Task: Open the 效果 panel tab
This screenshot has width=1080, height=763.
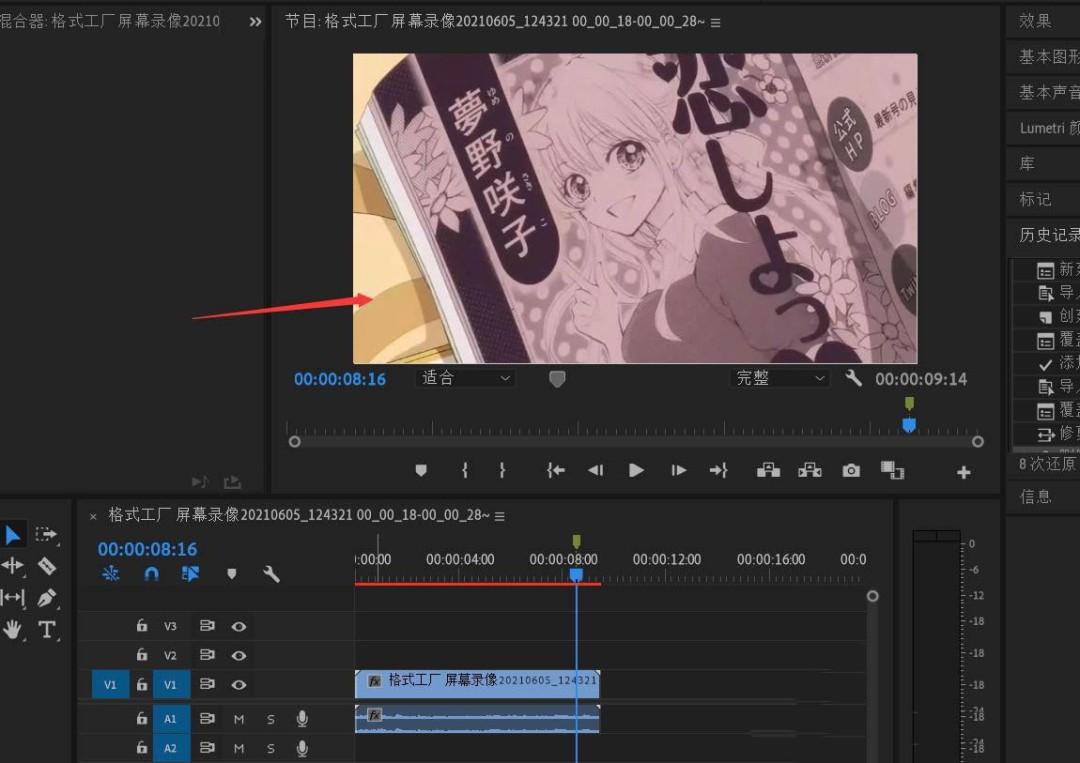Action: point(1036,21)
